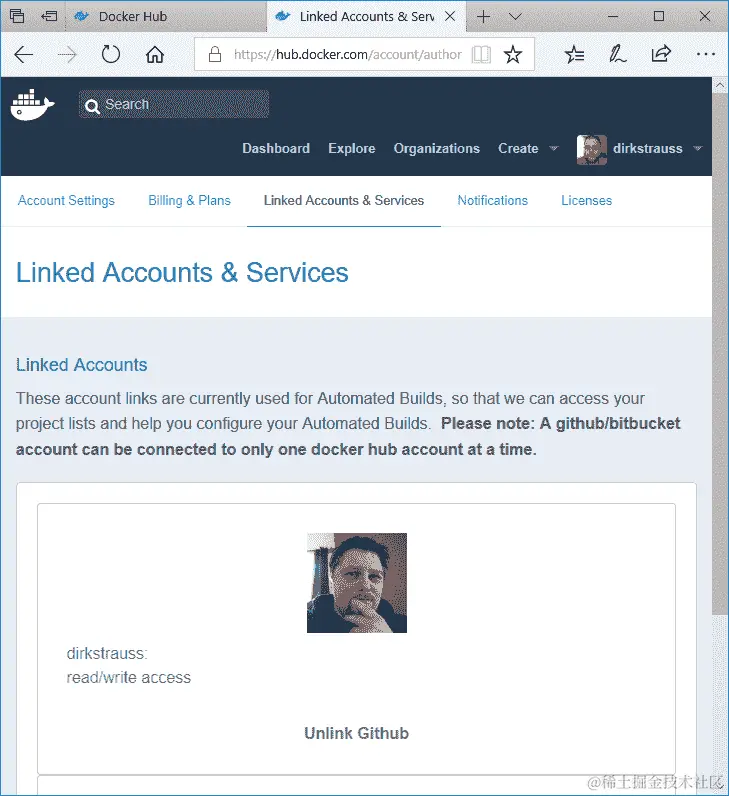The width and height of the screenshot is (729, 796).
Task: Click the page scrollbar up arrow
Action: pos(720,85)
